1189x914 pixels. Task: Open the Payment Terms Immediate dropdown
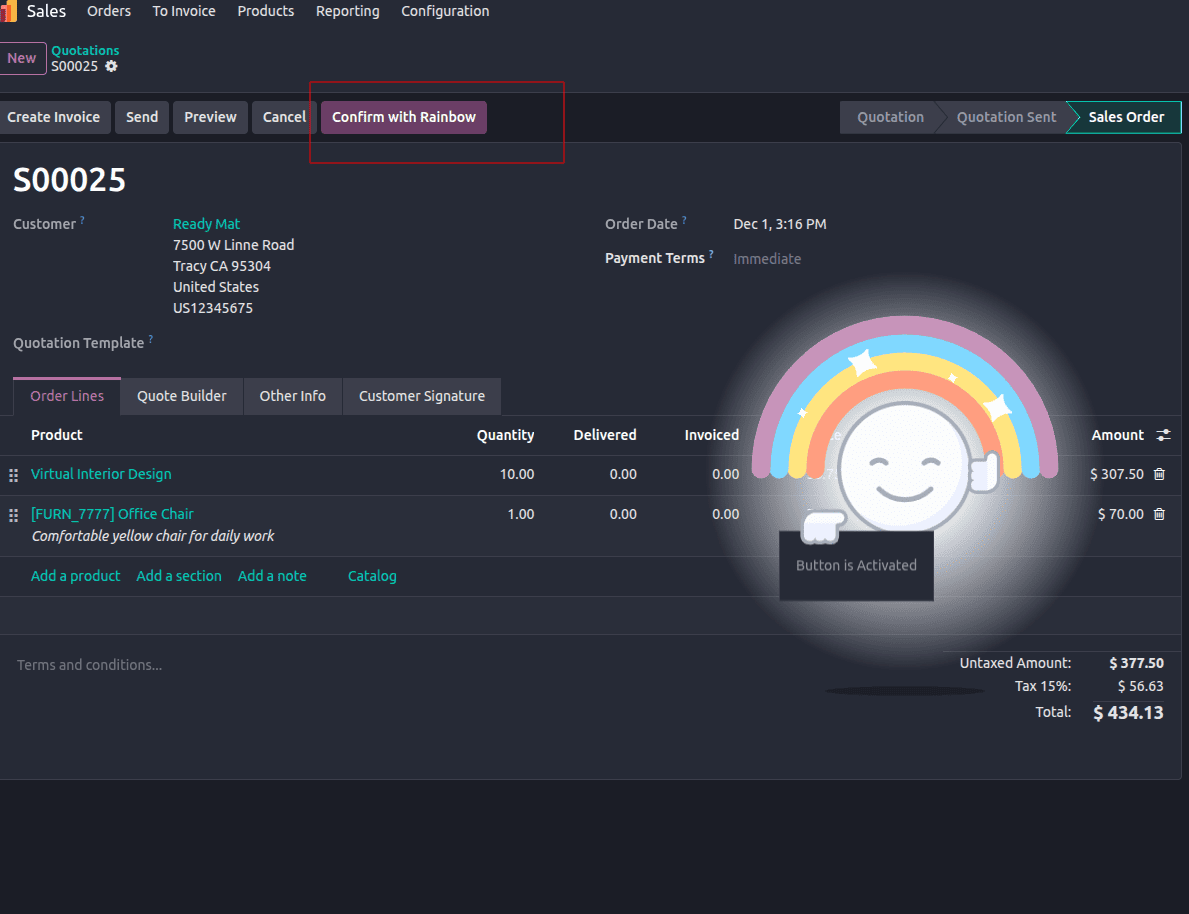pos(767,258)
